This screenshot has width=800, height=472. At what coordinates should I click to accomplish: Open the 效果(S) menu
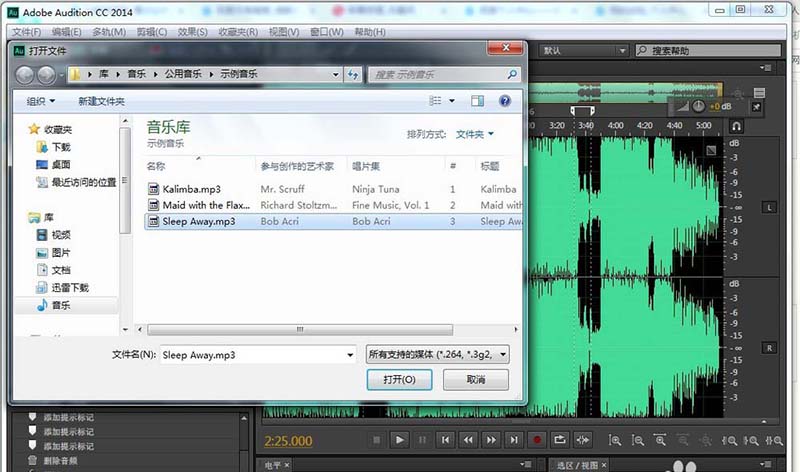tap(192, 32)
